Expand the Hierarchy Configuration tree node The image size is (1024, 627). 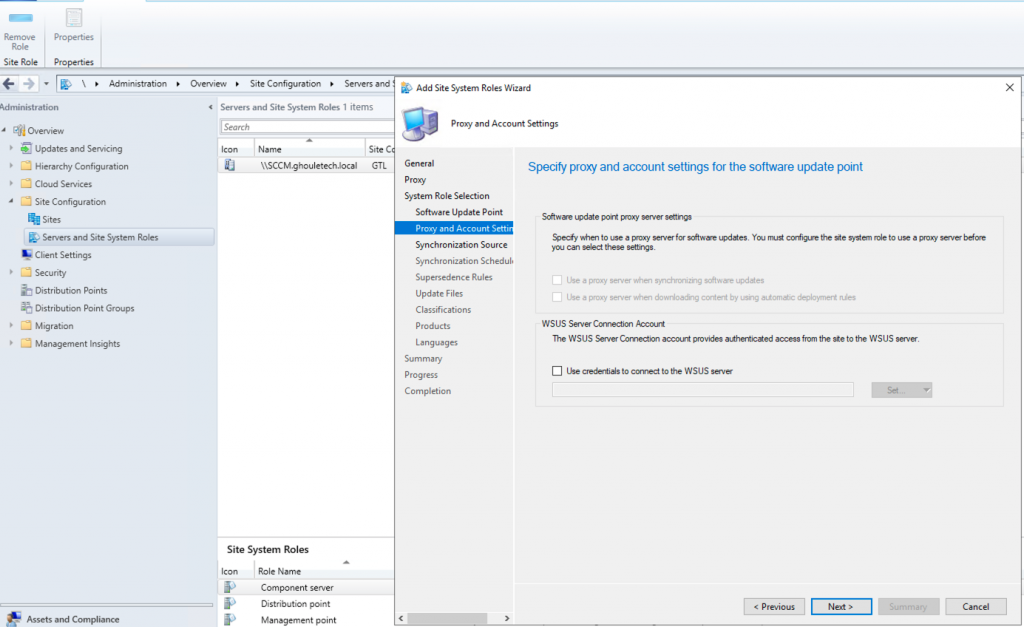pos(12,166)
